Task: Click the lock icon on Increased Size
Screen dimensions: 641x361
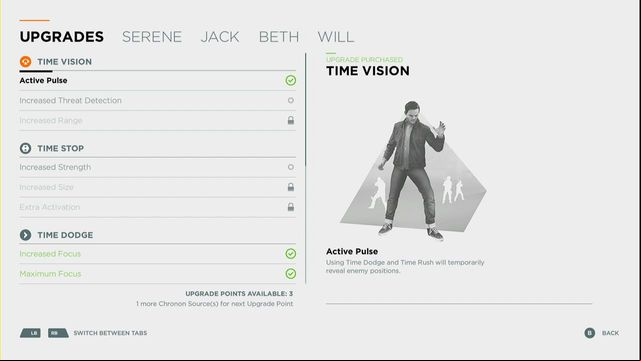Action: (x=291, y=187)
